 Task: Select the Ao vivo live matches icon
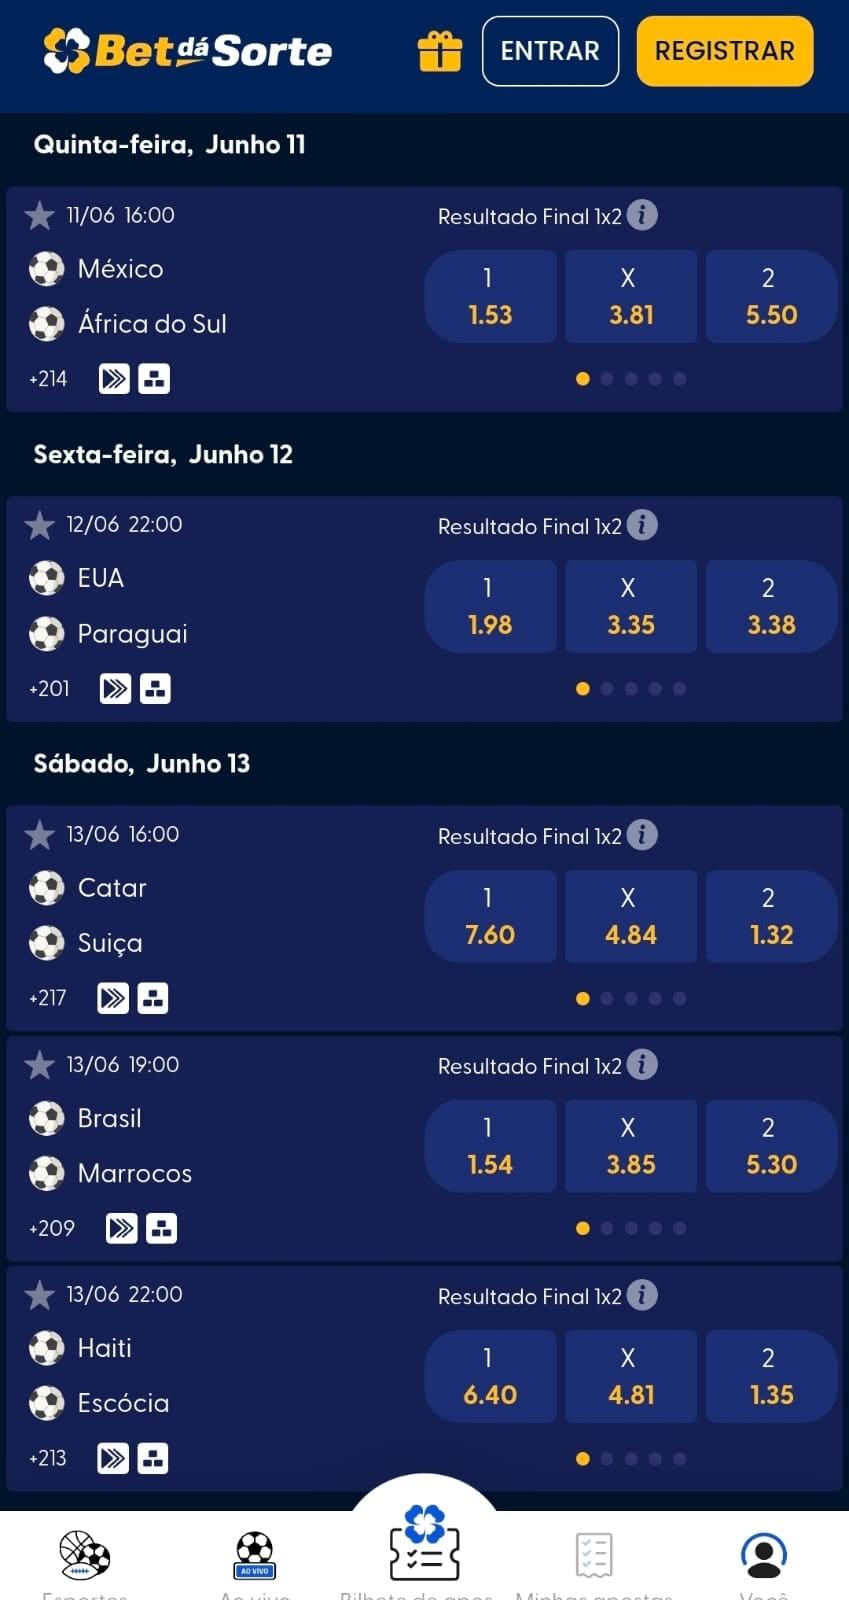(x=254, y=1553)
